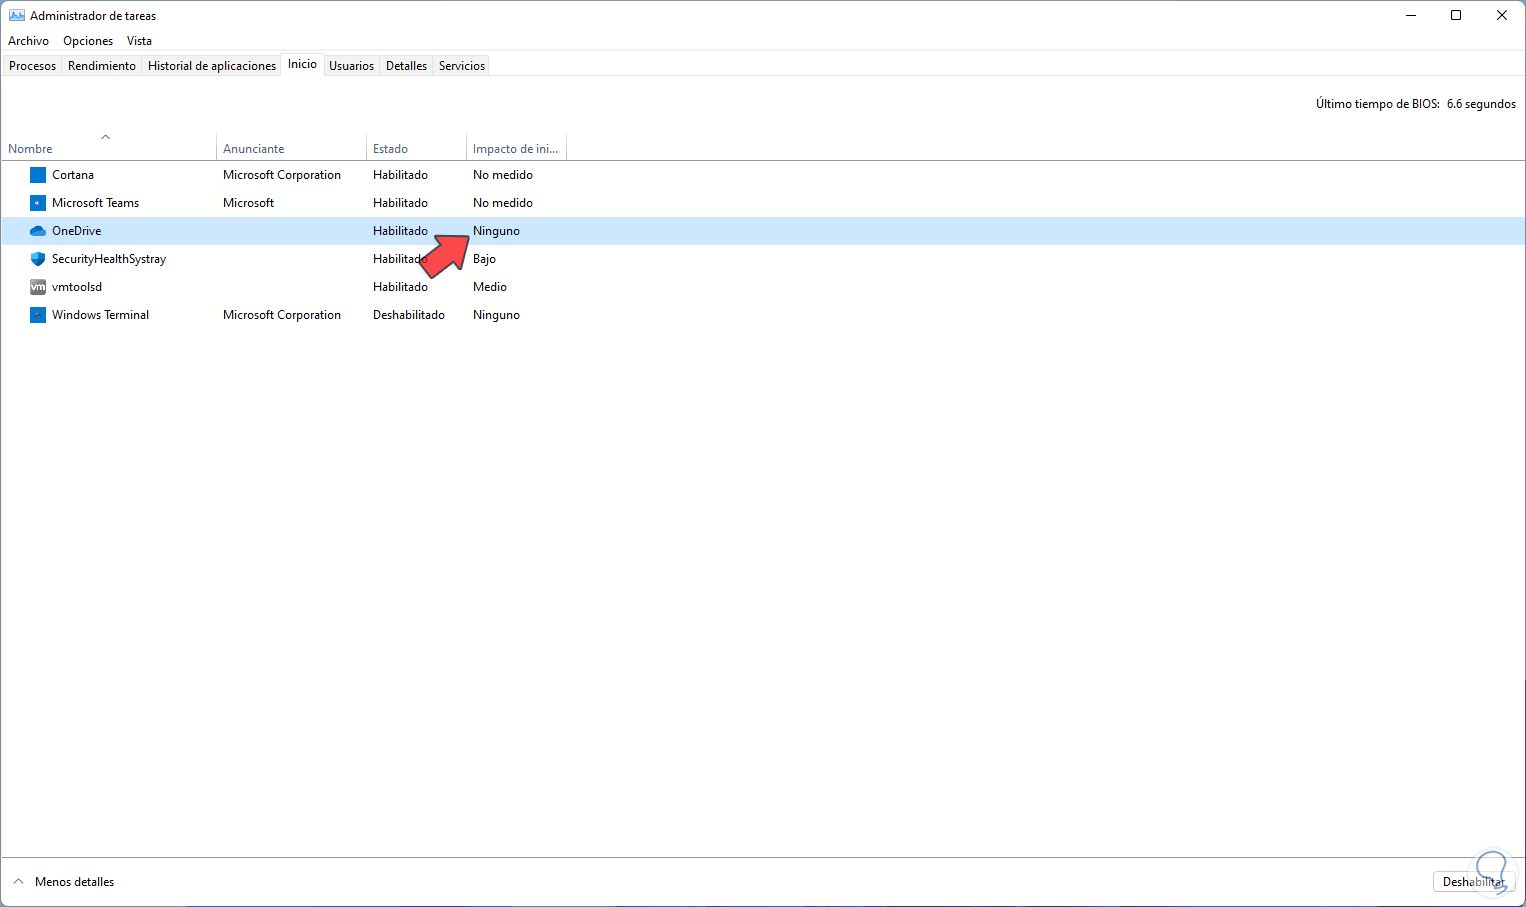The height and width of the screenshot is (907, 1526).
Task: Click Cortana's Habilitado status
Action: pyautogui.click(x=400, y=175)
